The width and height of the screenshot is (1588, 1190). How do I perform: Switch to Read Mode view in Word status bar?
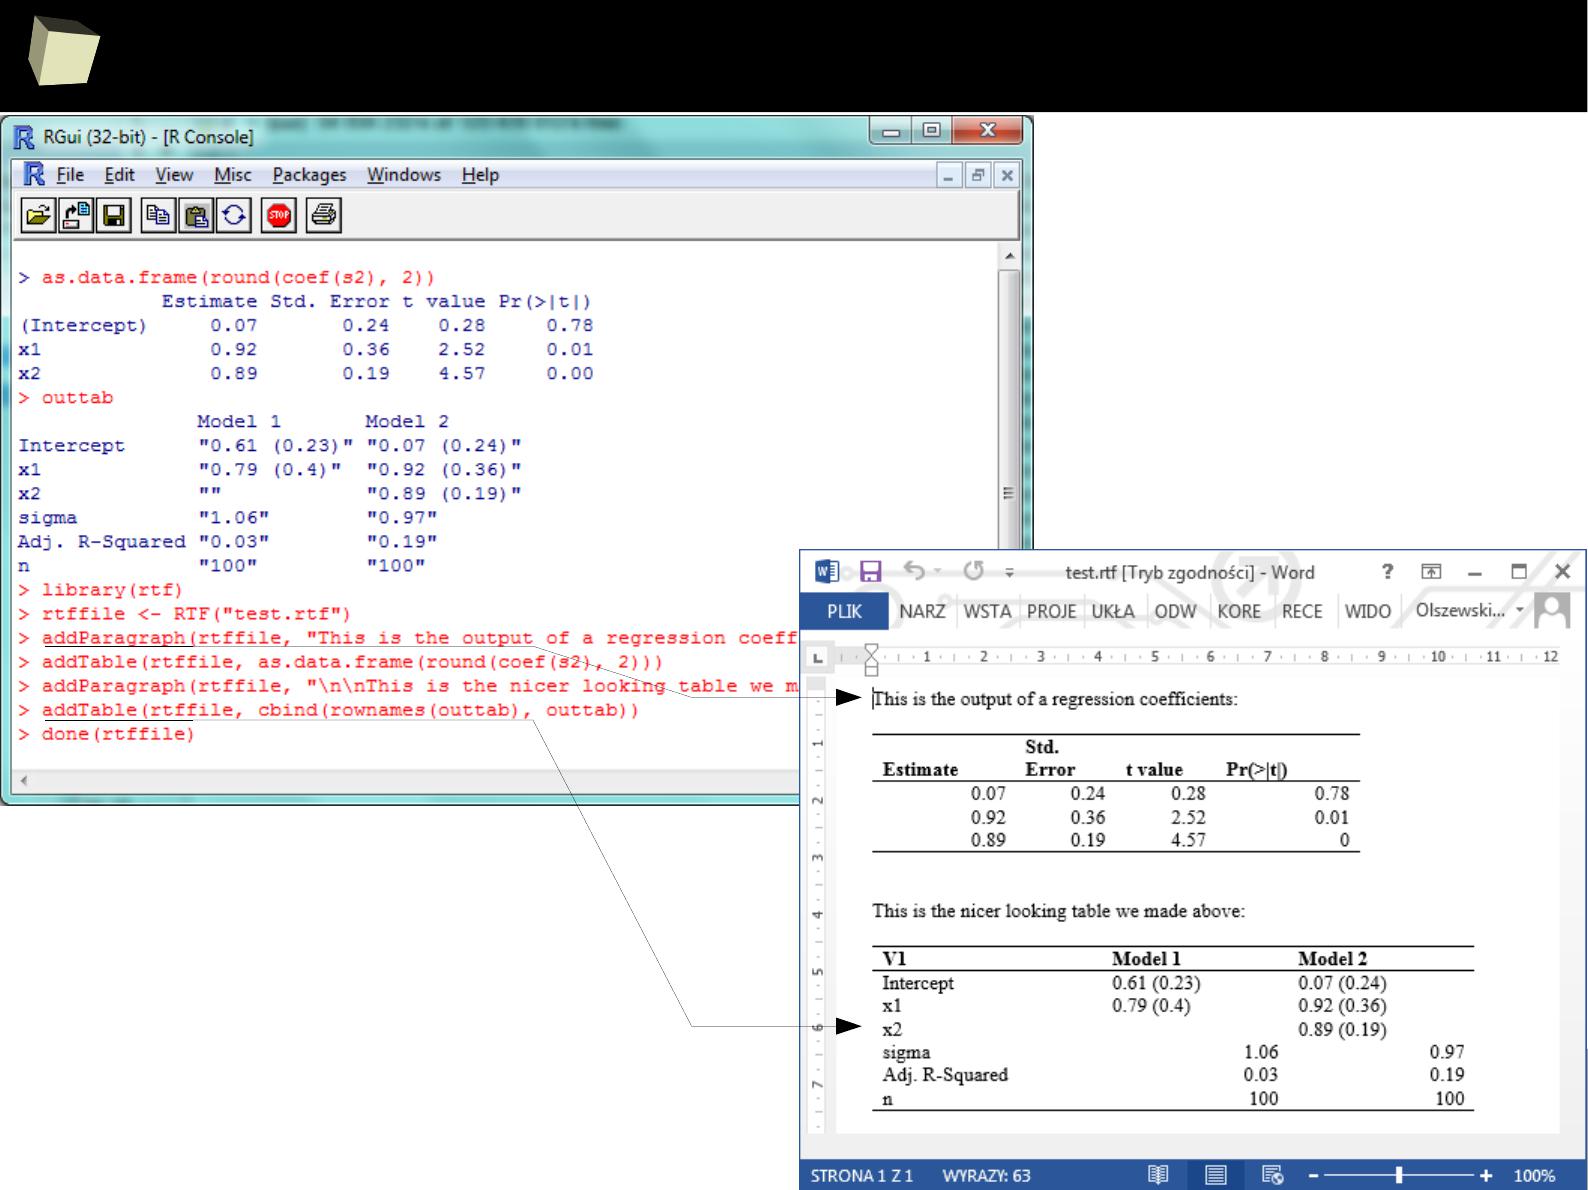pyautogui.click(x=1158, y=1175)
